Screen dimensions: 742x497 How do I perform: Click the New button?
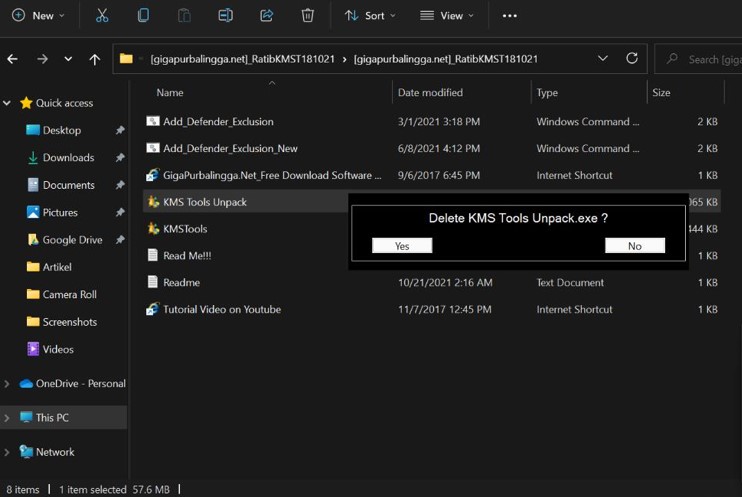pos(38,16)
